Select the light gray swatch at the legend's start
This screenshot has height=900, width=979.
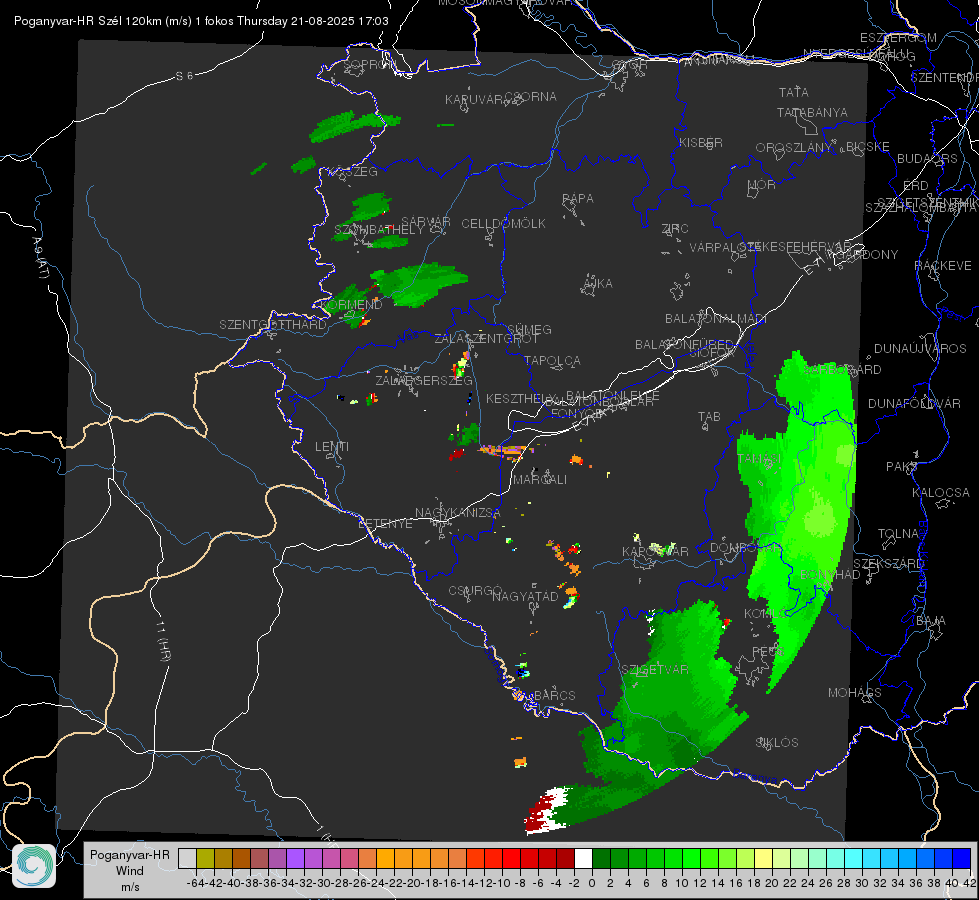[187, 858]
